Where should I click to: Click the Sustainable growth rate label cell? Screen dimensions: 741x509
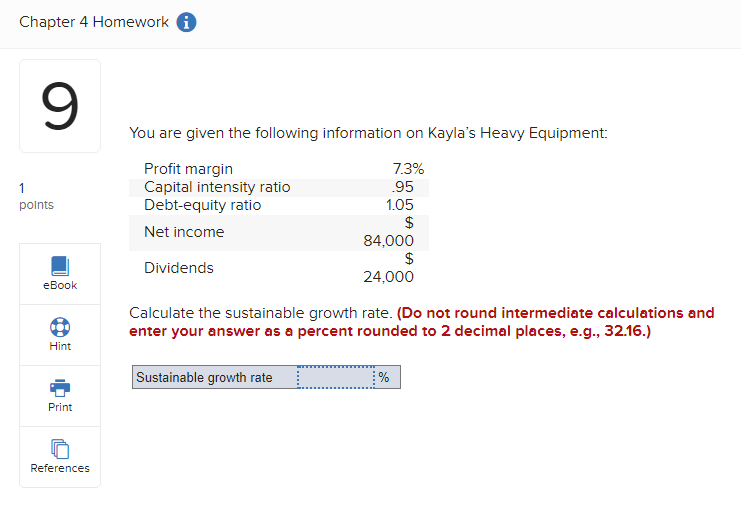click(205, 377)
